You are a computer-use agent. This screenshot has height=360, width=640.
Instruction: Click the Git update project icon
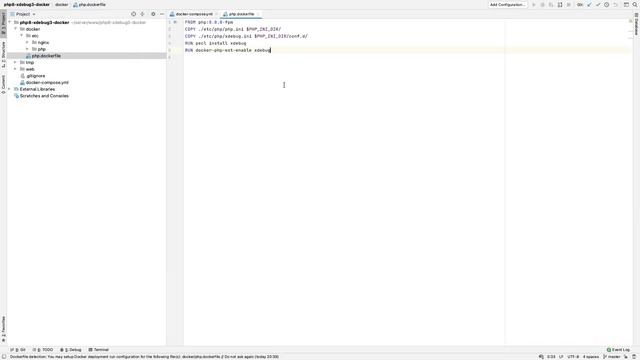[589, 4]
